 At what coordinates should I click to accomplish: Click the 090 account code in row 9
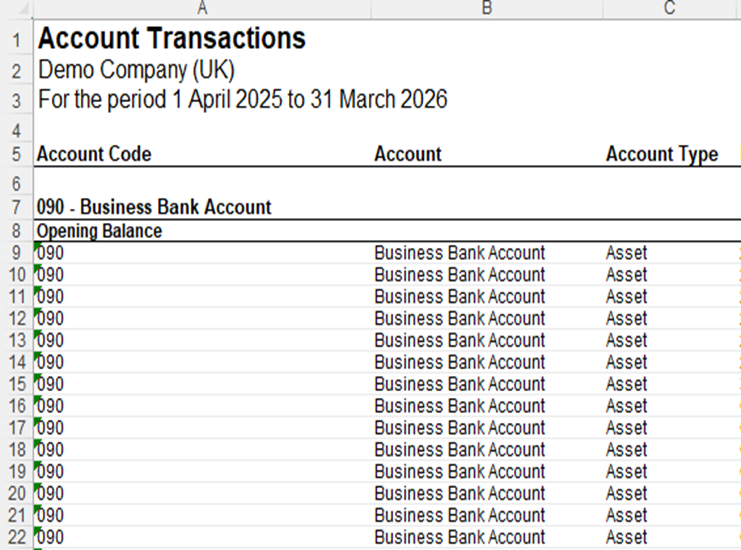(x=51, y=253)
